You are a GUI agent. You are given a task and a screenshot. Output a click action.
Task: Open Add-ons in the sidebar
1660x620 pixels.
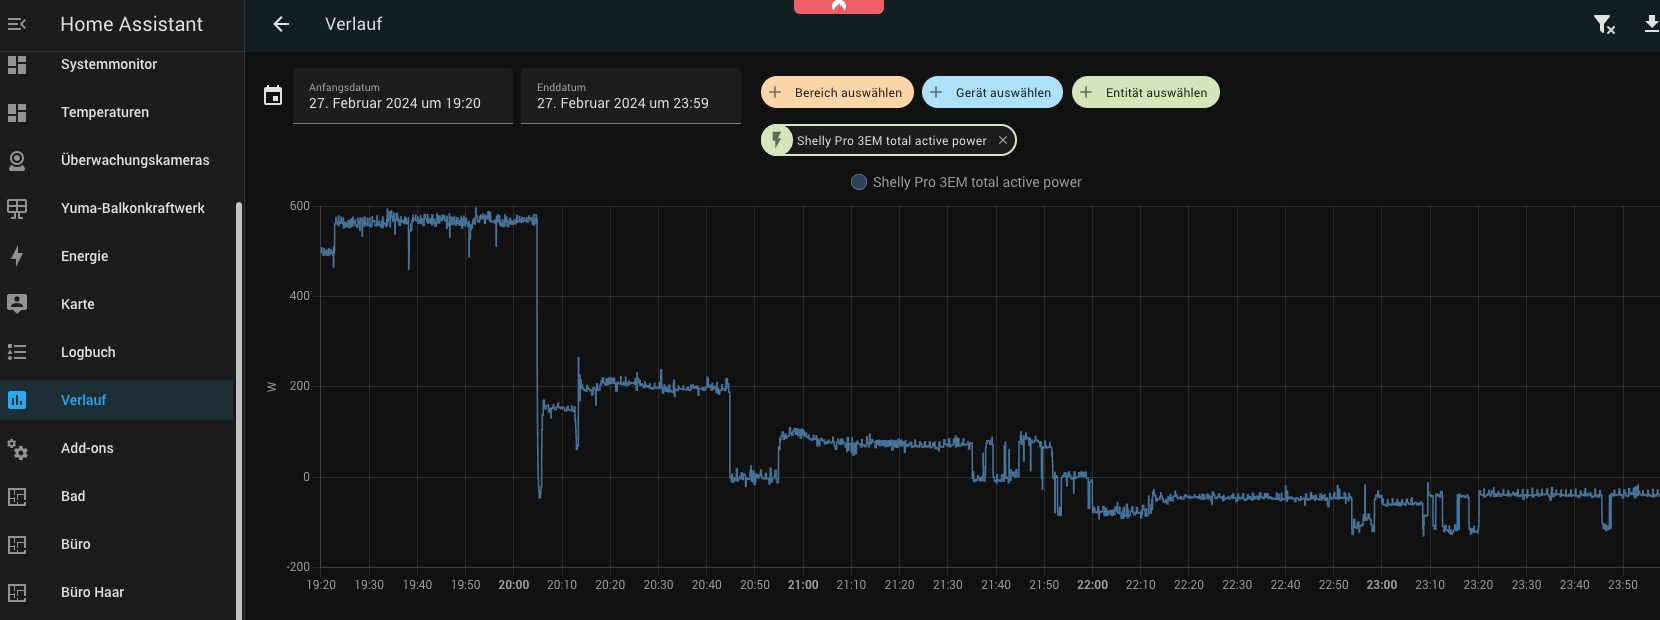(x=117, y=448)
